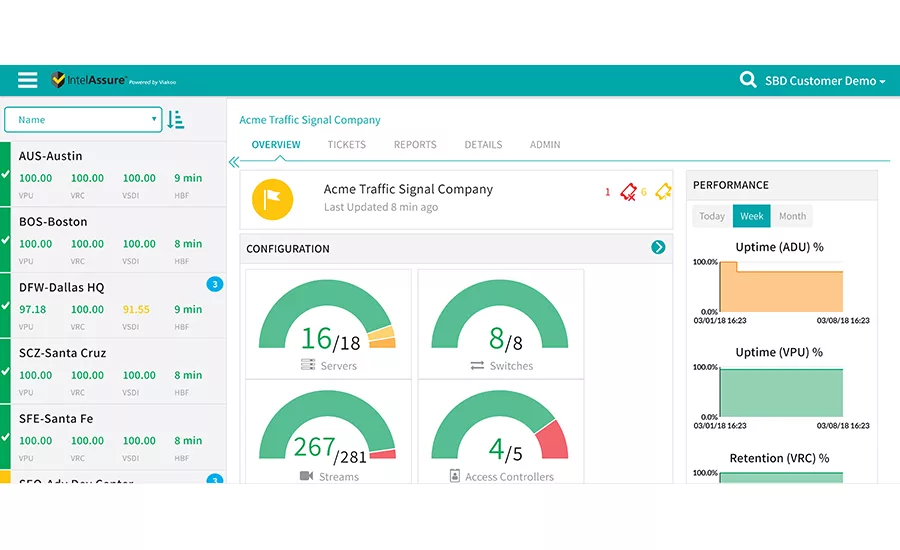Go to the Admin tab

(545, 145)
